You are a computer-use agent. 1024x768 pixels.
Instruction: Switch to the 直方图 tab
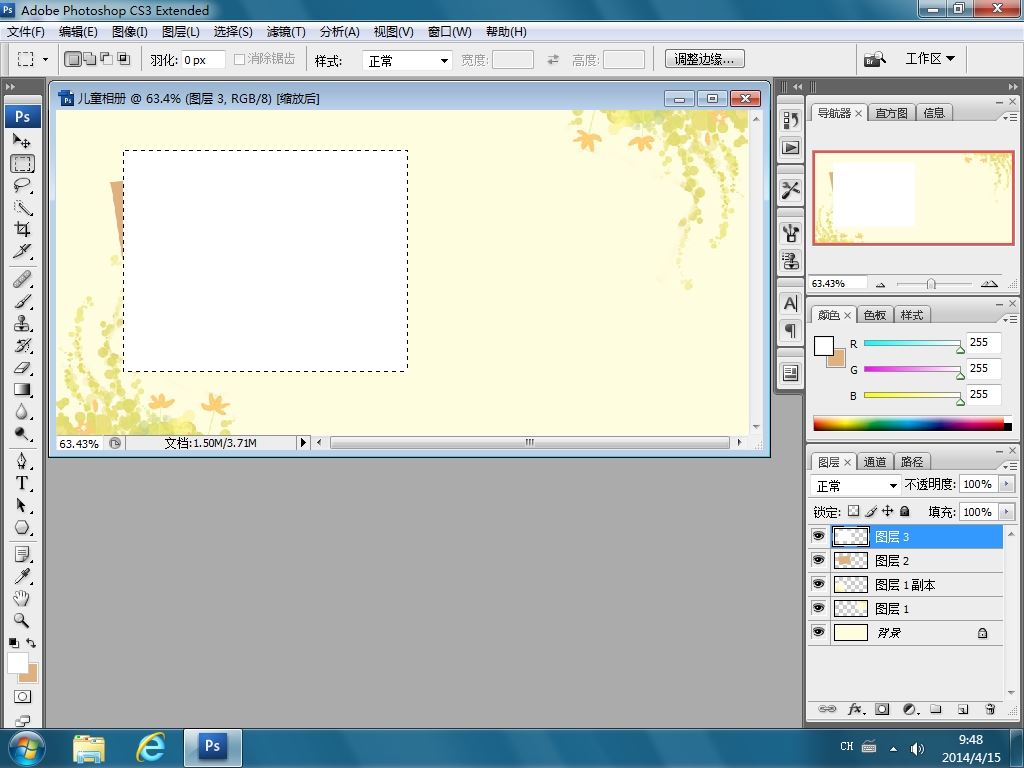[891, 113]
